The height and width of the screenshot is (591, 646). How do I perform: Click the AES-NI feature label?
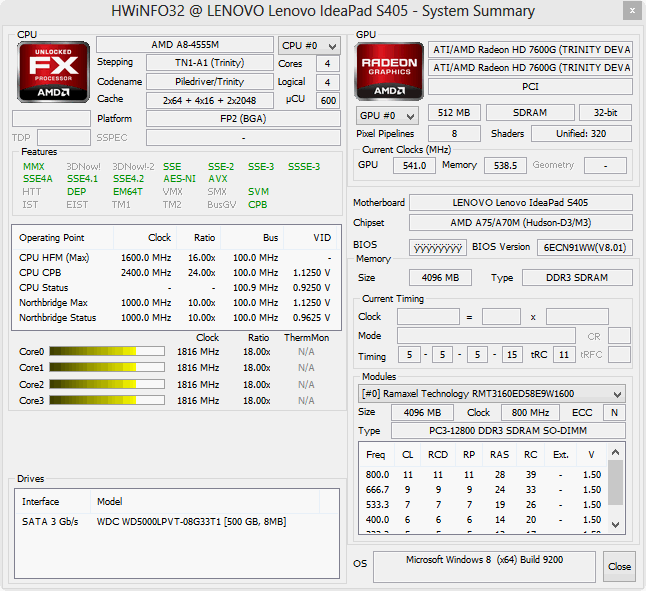179,179
